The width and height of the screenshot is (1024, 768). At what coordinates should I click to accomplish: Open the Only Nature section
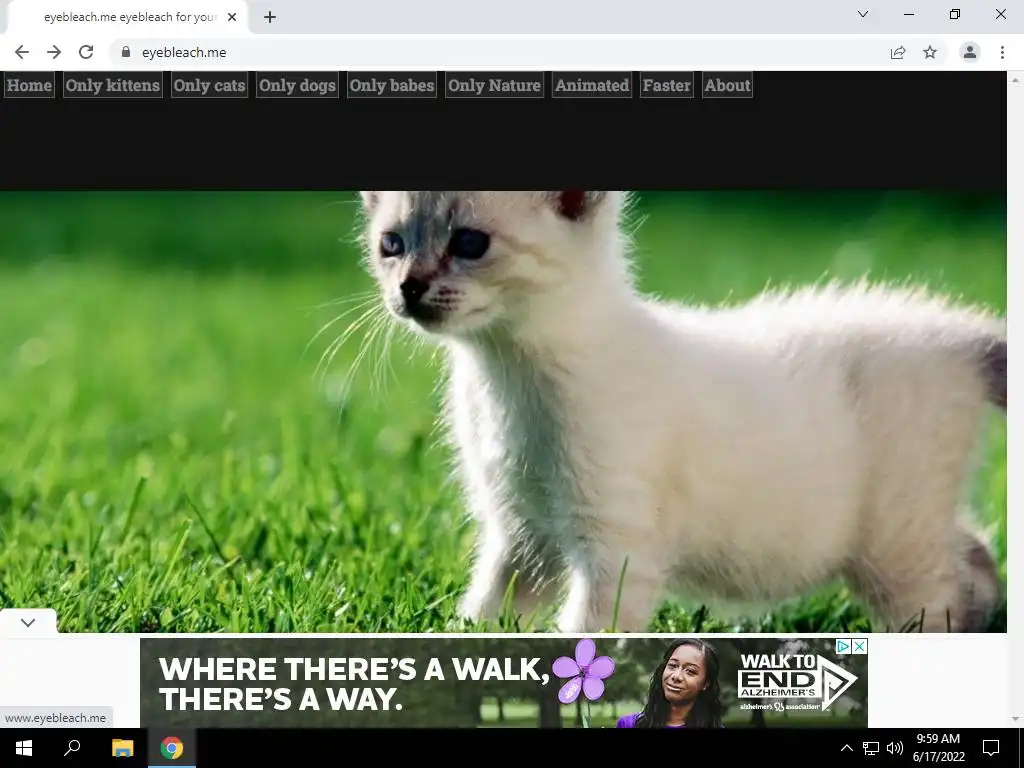click(494, 86)
